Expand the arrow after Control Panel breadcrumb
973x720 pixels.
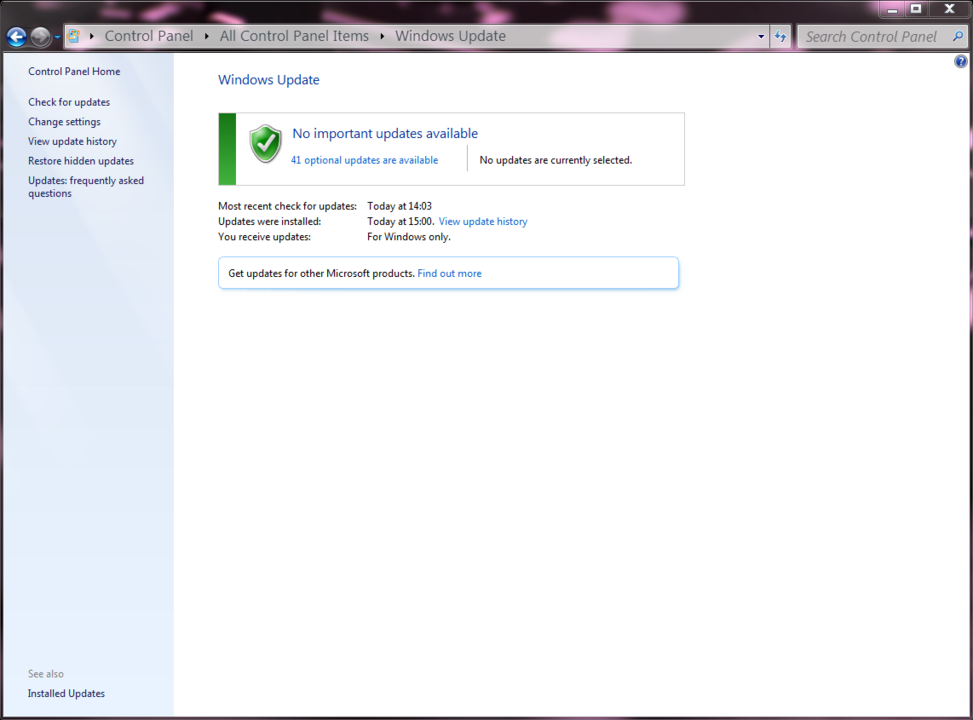207,37
